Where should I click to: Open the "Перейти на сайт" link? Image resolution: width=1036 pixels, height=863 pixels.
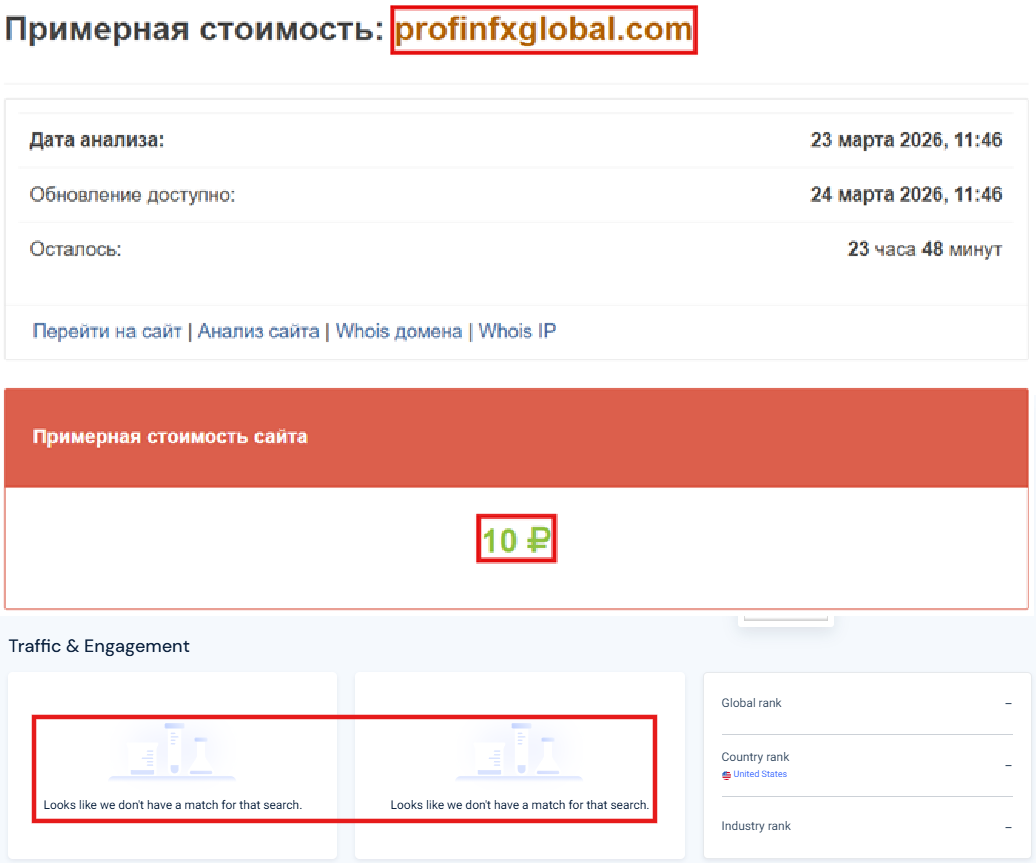[x=103, y=331]
